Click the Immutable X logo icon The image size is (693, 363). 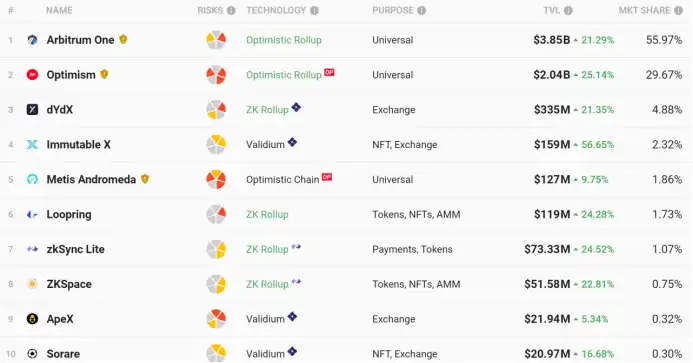(32, 145)
